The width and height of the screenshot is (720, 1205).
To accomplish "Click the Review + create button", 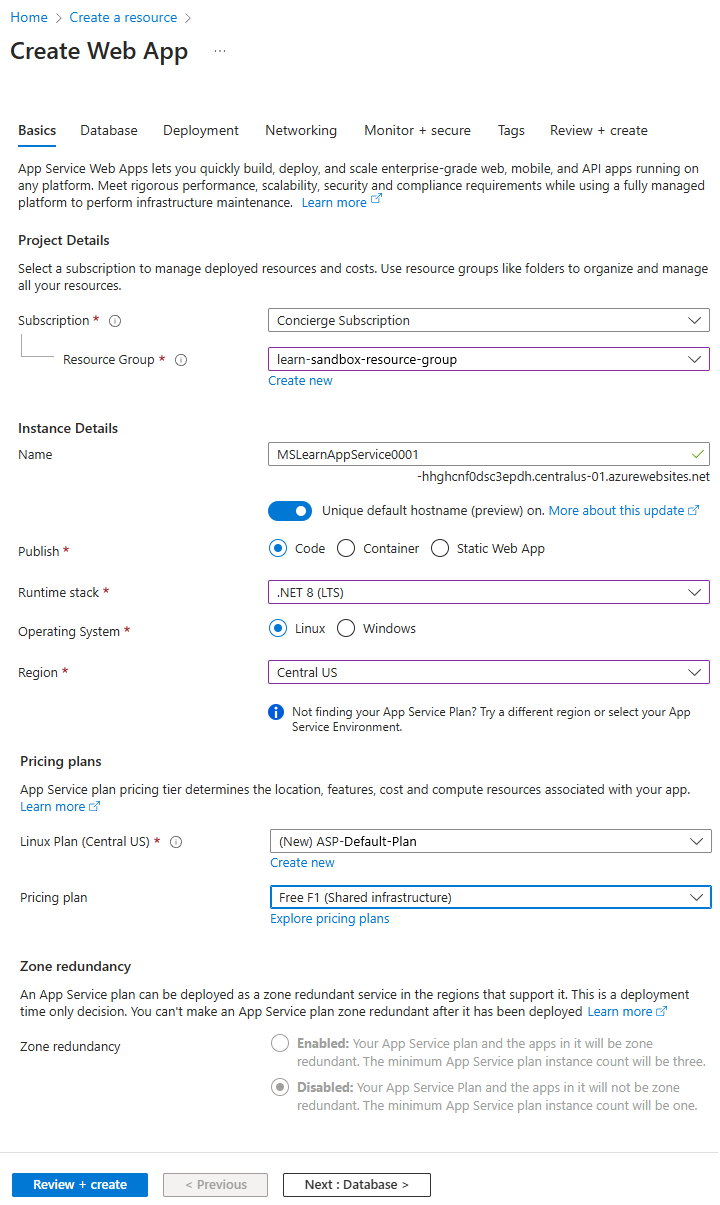I will tap(79, 1184).
